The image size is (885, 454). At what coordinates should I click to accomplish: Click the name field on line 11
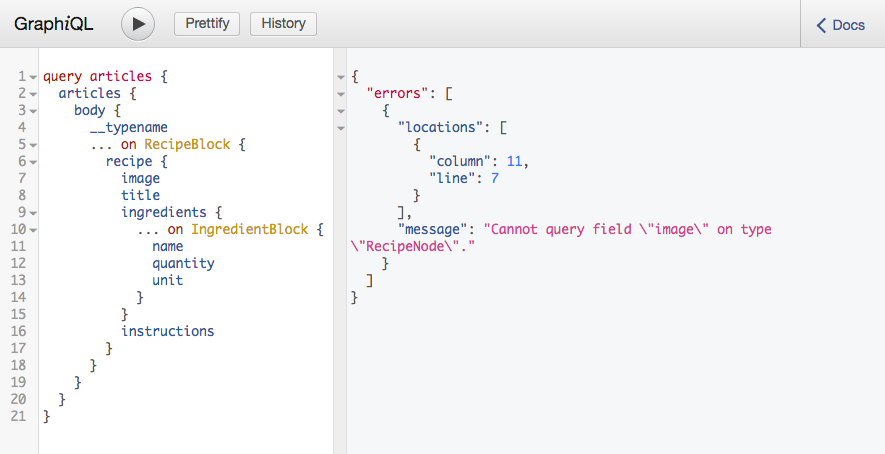[168, 246]
